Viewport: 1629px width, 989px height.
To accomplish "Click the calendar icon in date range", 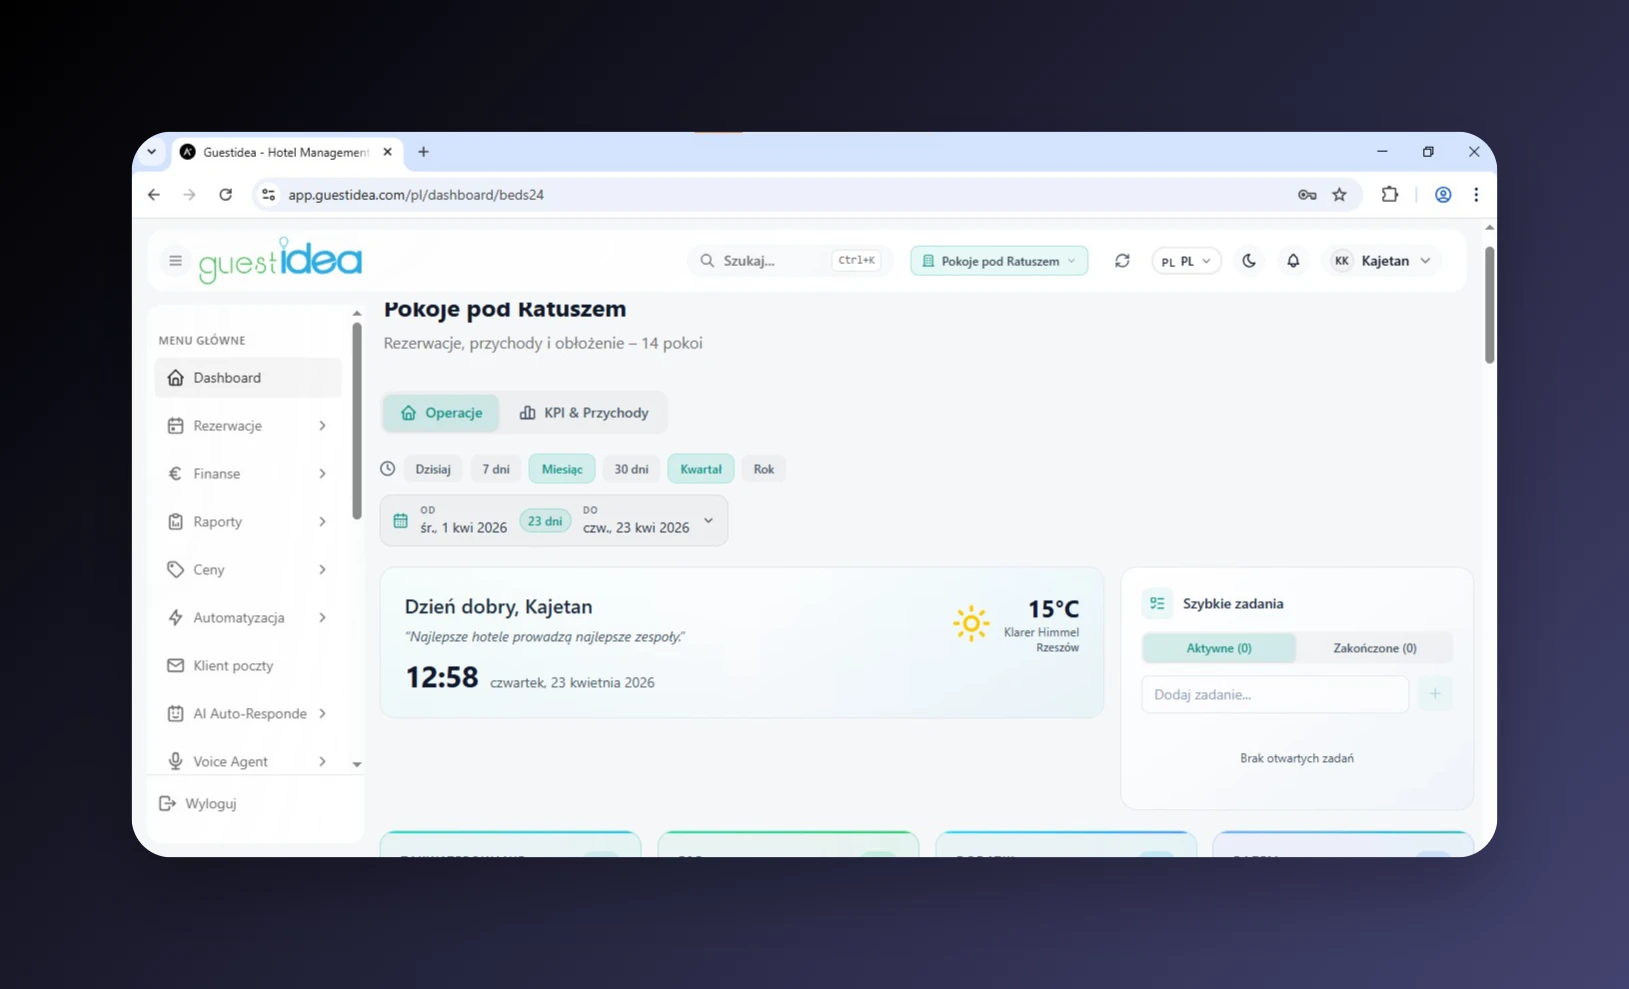I will click(400, 521).
